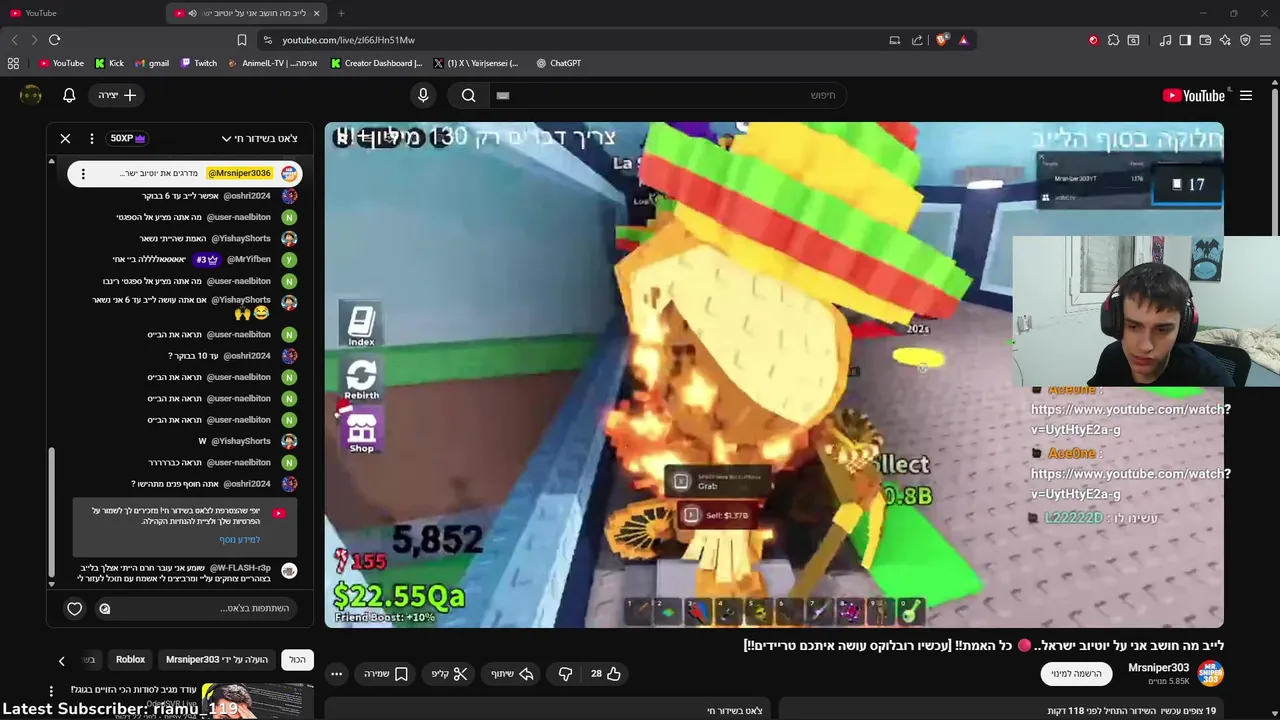Open a new browser tab
Viewport: 1280px width, 720px height.
[x=341, y=13]
